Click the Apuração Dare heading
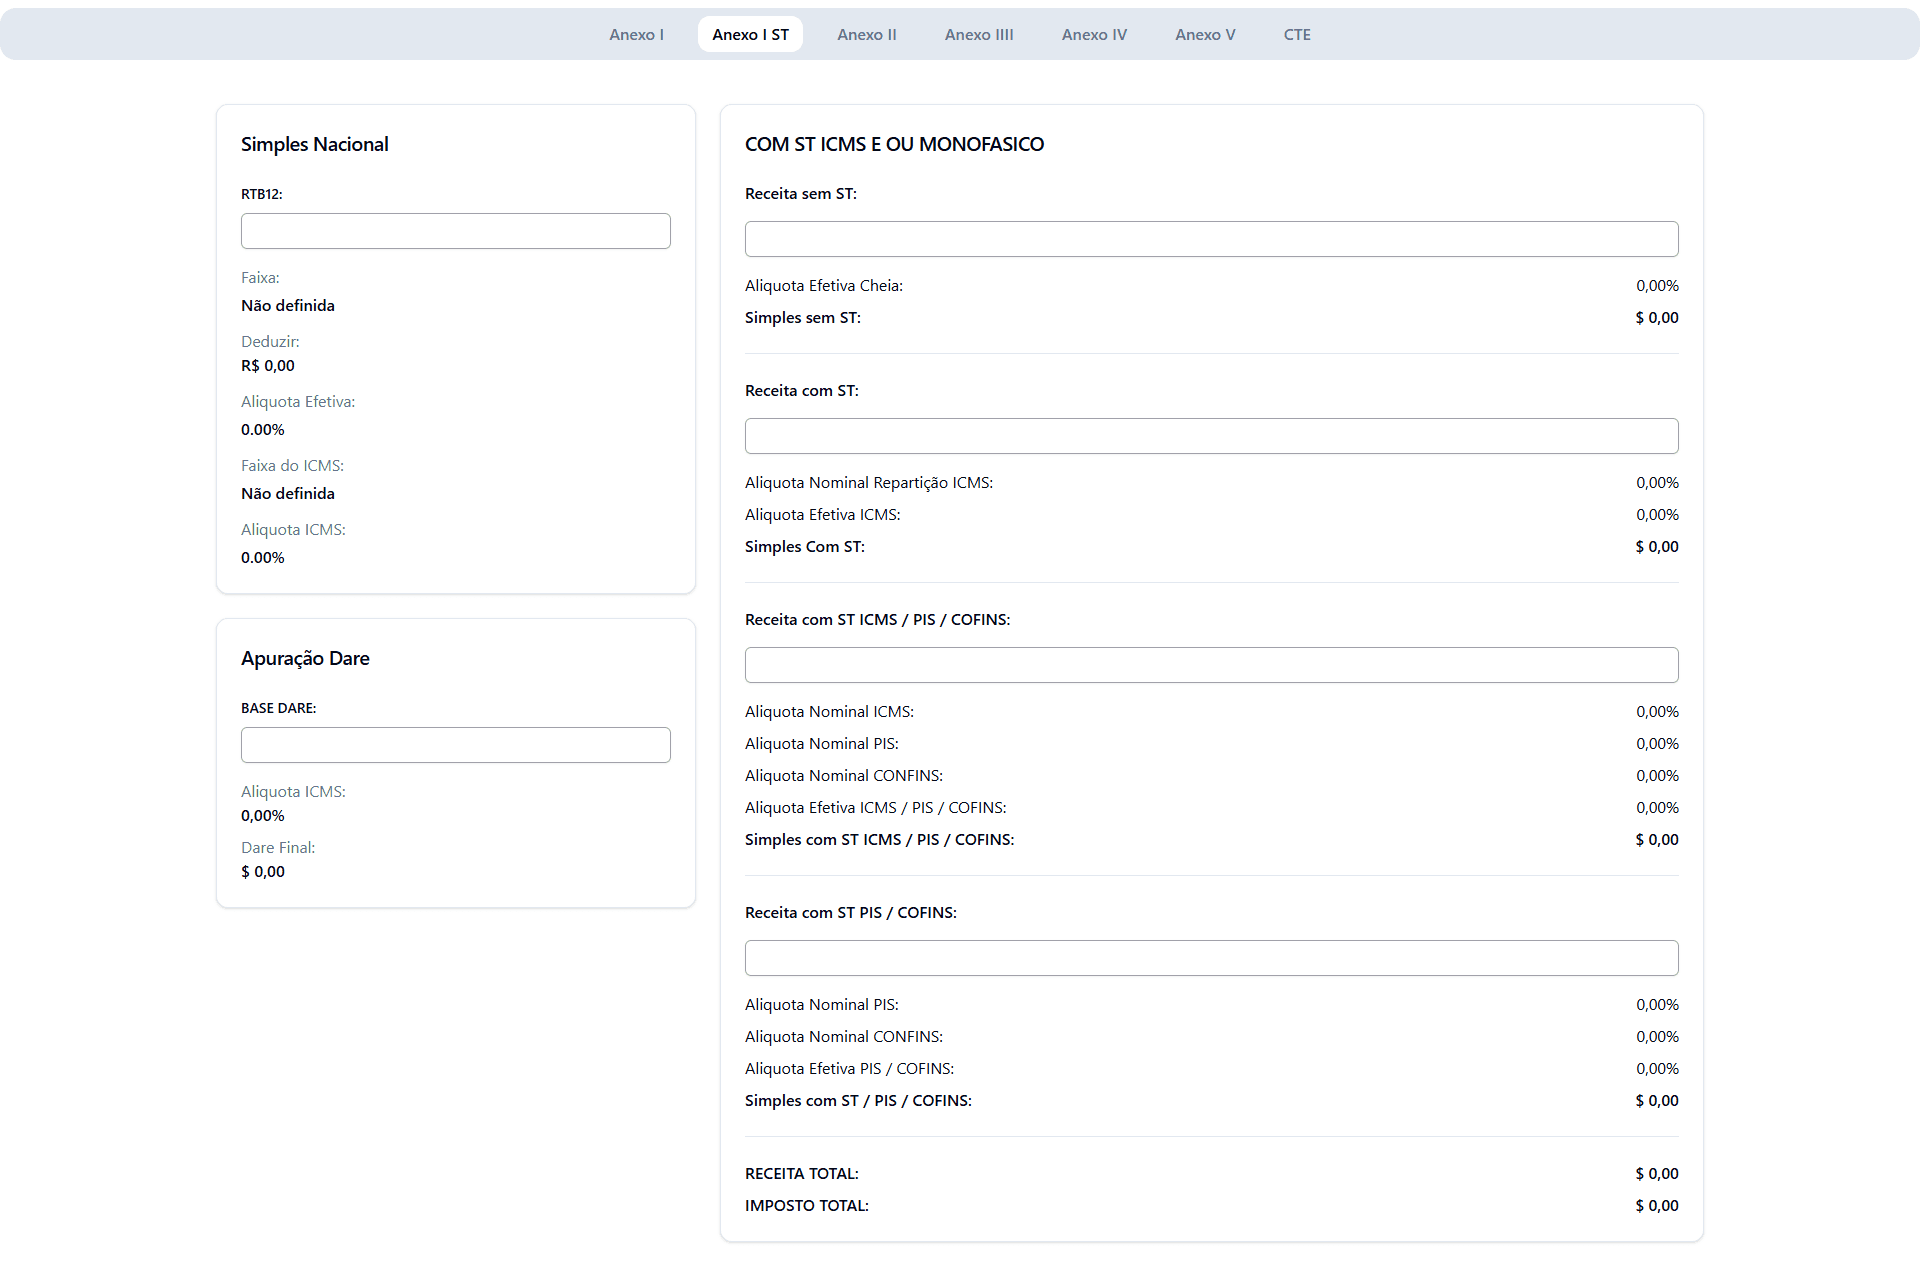The width and height of the screenshot is (1920, 1266). point(305,658)
